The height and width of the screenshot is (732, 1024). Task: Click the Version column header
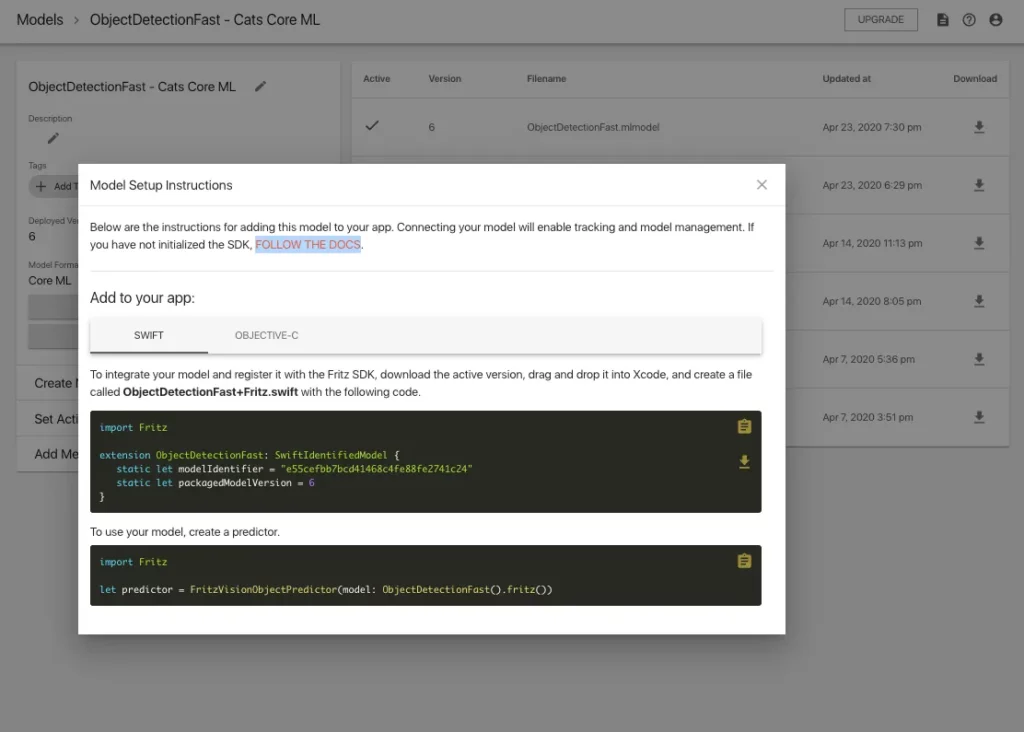(x=445, y=78)
